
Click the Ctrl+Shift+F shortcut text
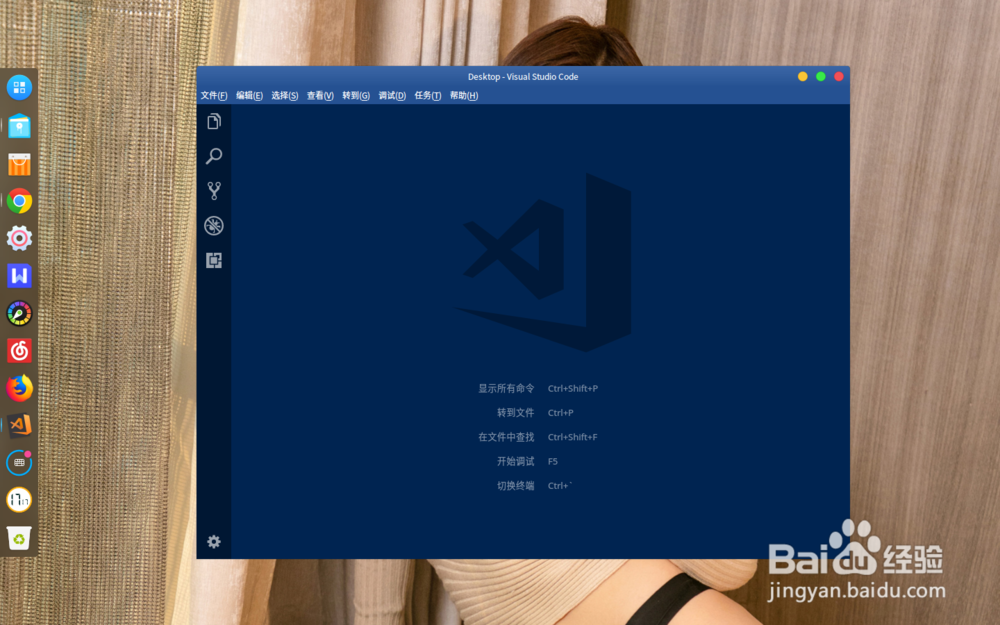tap(573, 437)
